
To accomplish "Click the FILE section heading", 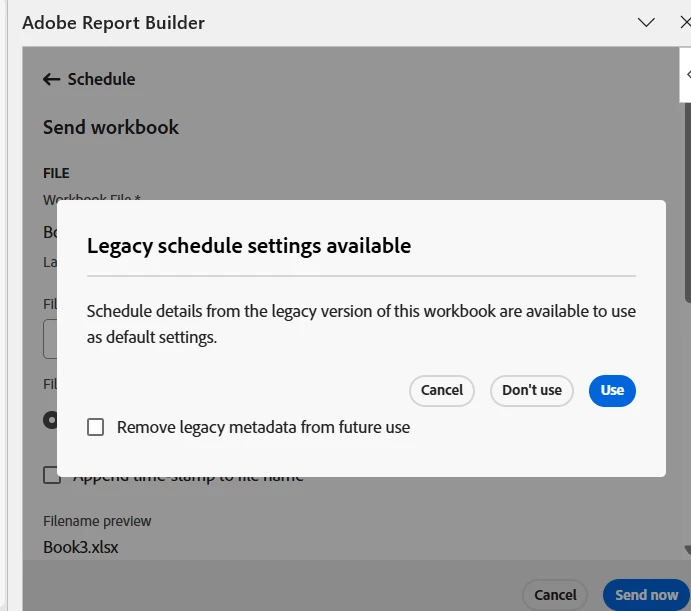I will pos(56,173).
